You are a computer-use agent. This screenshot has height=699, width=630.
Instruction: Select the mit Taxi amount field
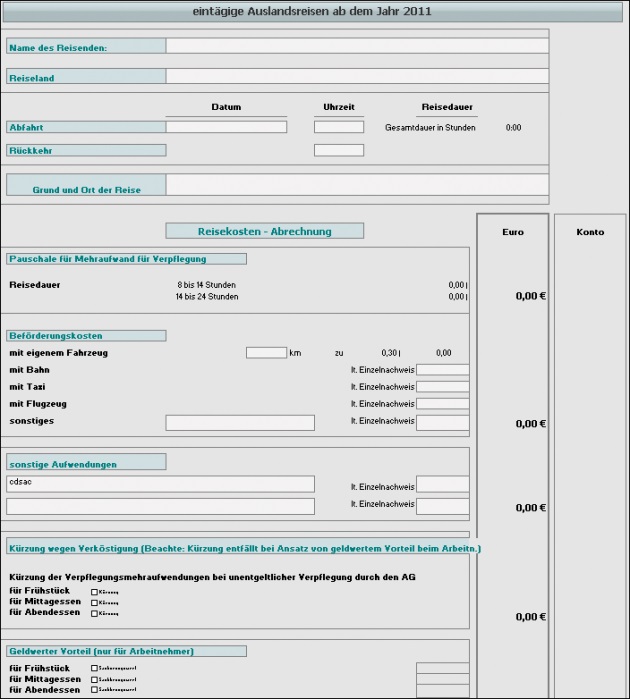tap(442, 387)
